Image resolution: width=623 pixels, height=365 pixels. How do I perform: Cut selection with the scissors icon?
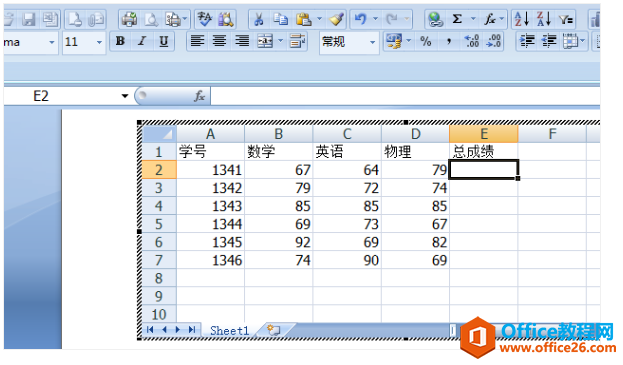tap(259, 19)
